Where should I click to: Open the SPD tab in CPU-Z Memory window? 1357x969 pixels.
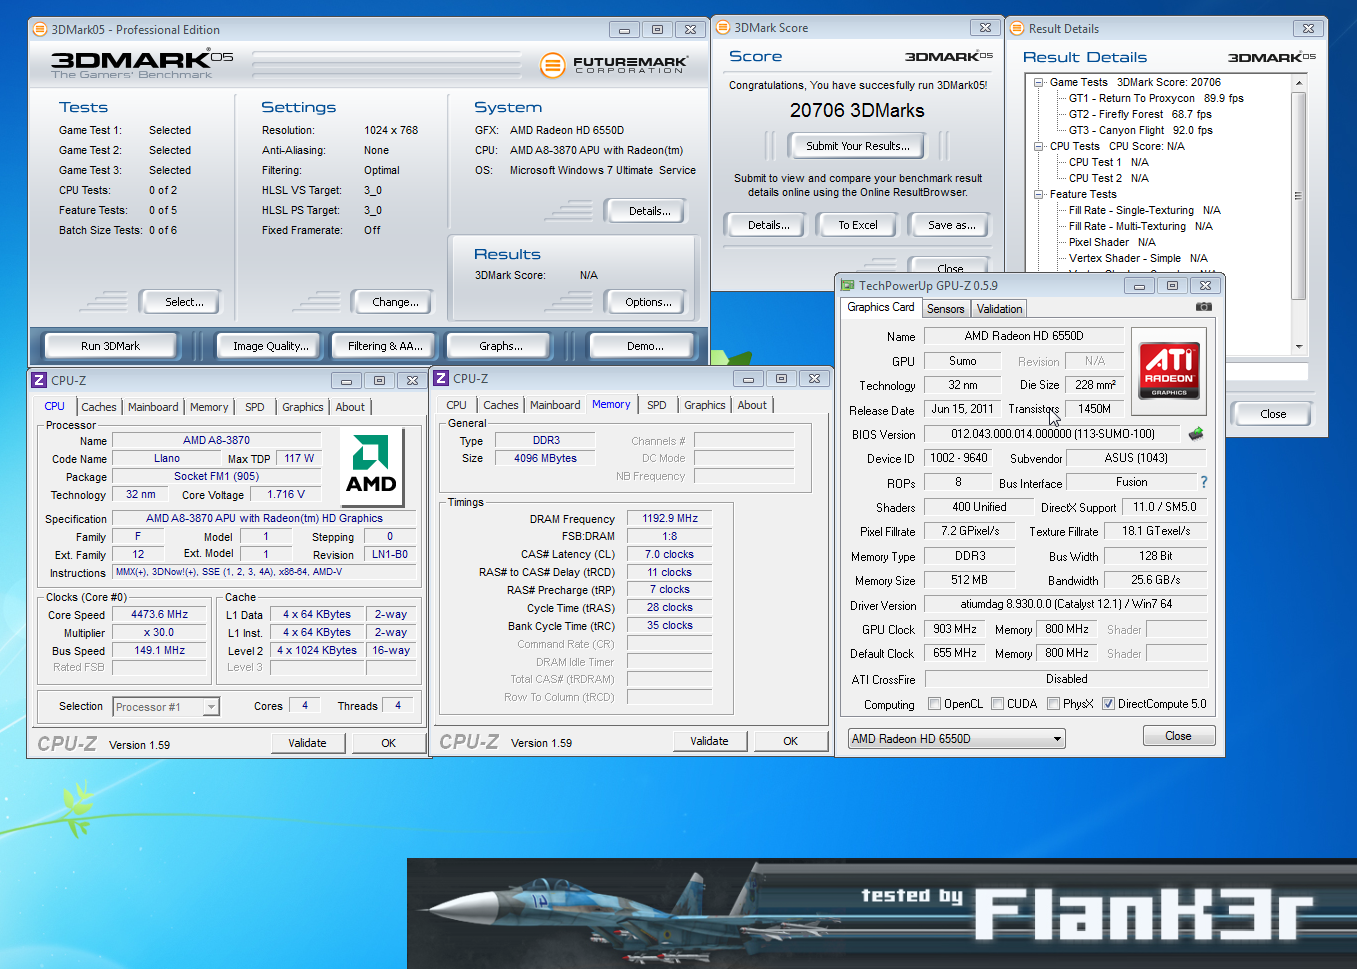coord(656,405)
